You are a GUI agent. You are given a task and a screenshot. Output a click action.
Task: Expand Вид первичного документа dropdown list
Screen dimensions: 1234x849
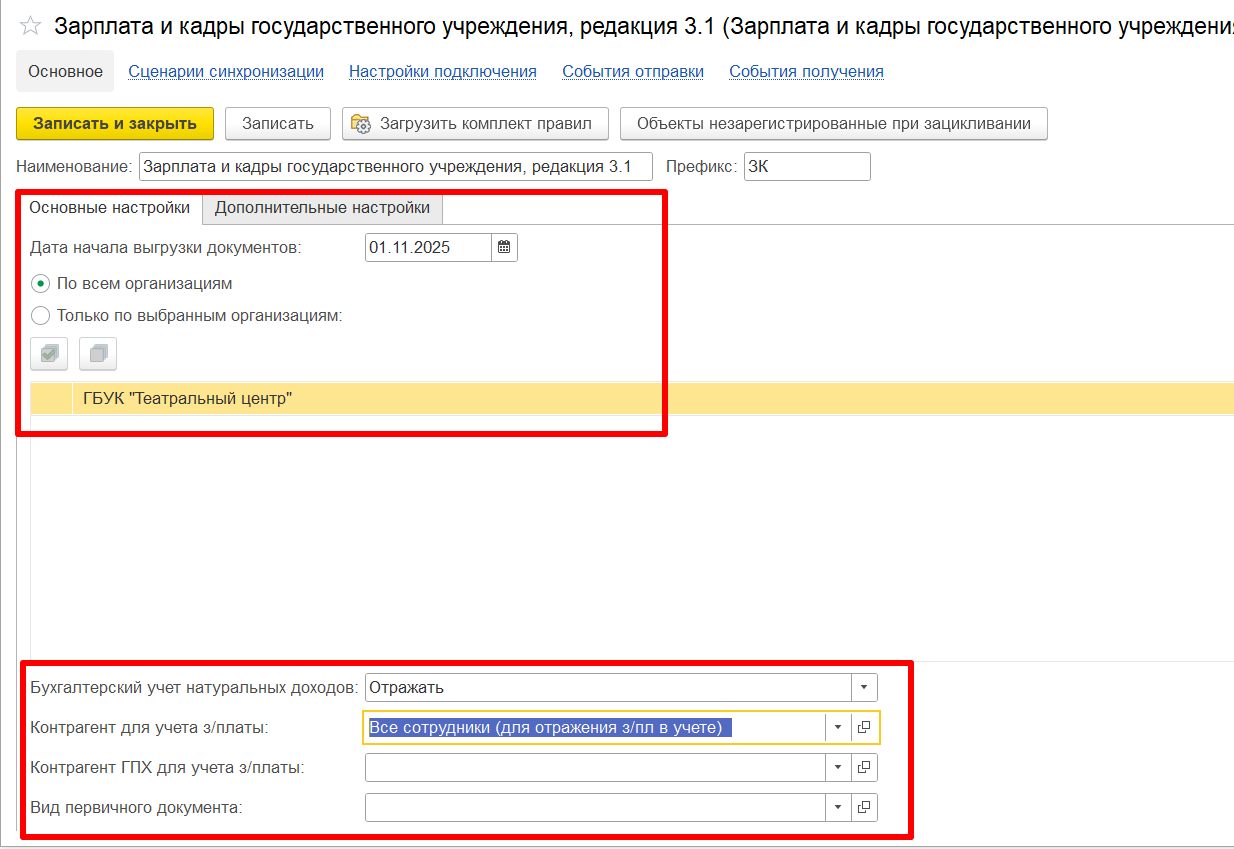(838, 807)
